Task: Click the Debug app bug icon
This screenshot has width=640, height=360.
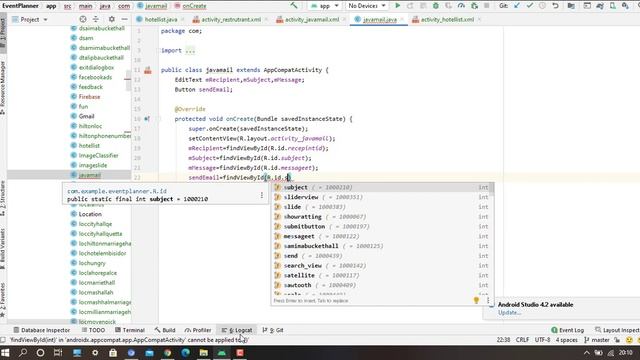Action: click(x=436, y=6)
